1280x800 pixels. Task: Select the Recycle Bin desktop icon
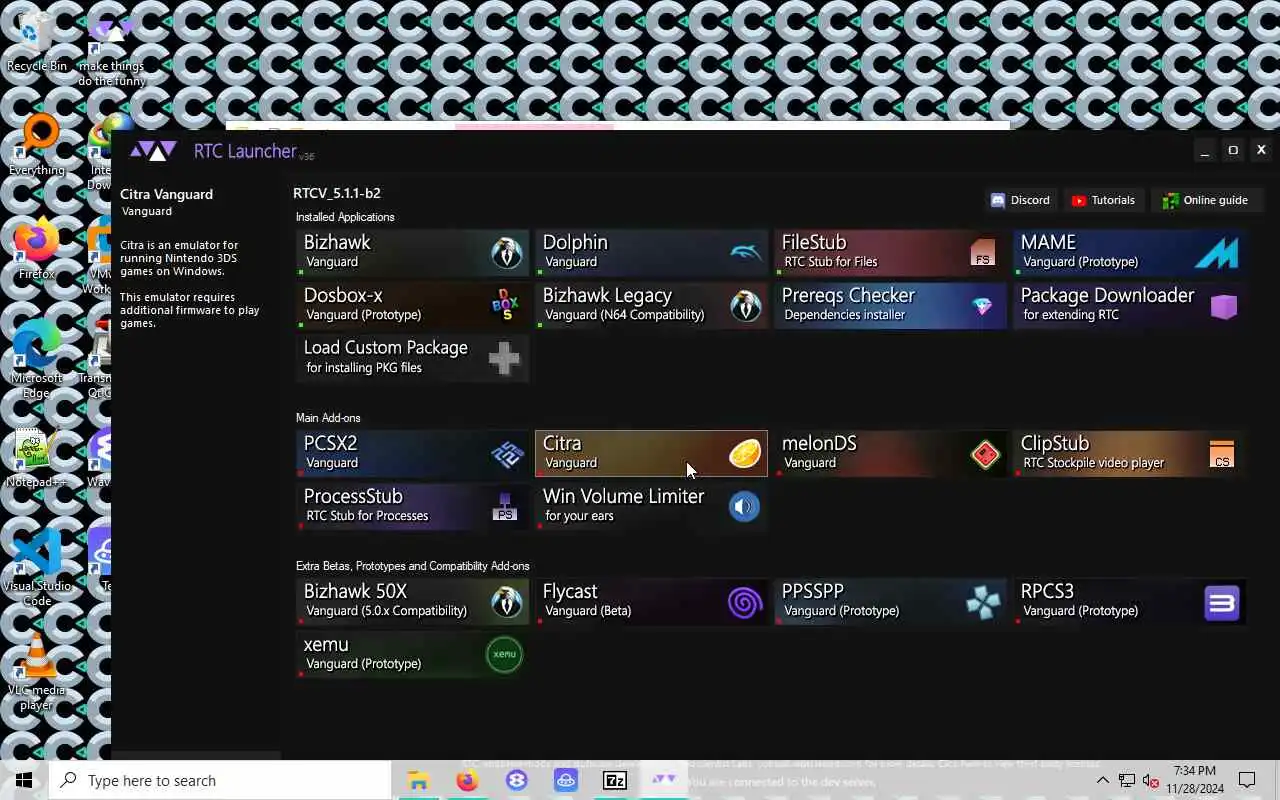(37, 42)
